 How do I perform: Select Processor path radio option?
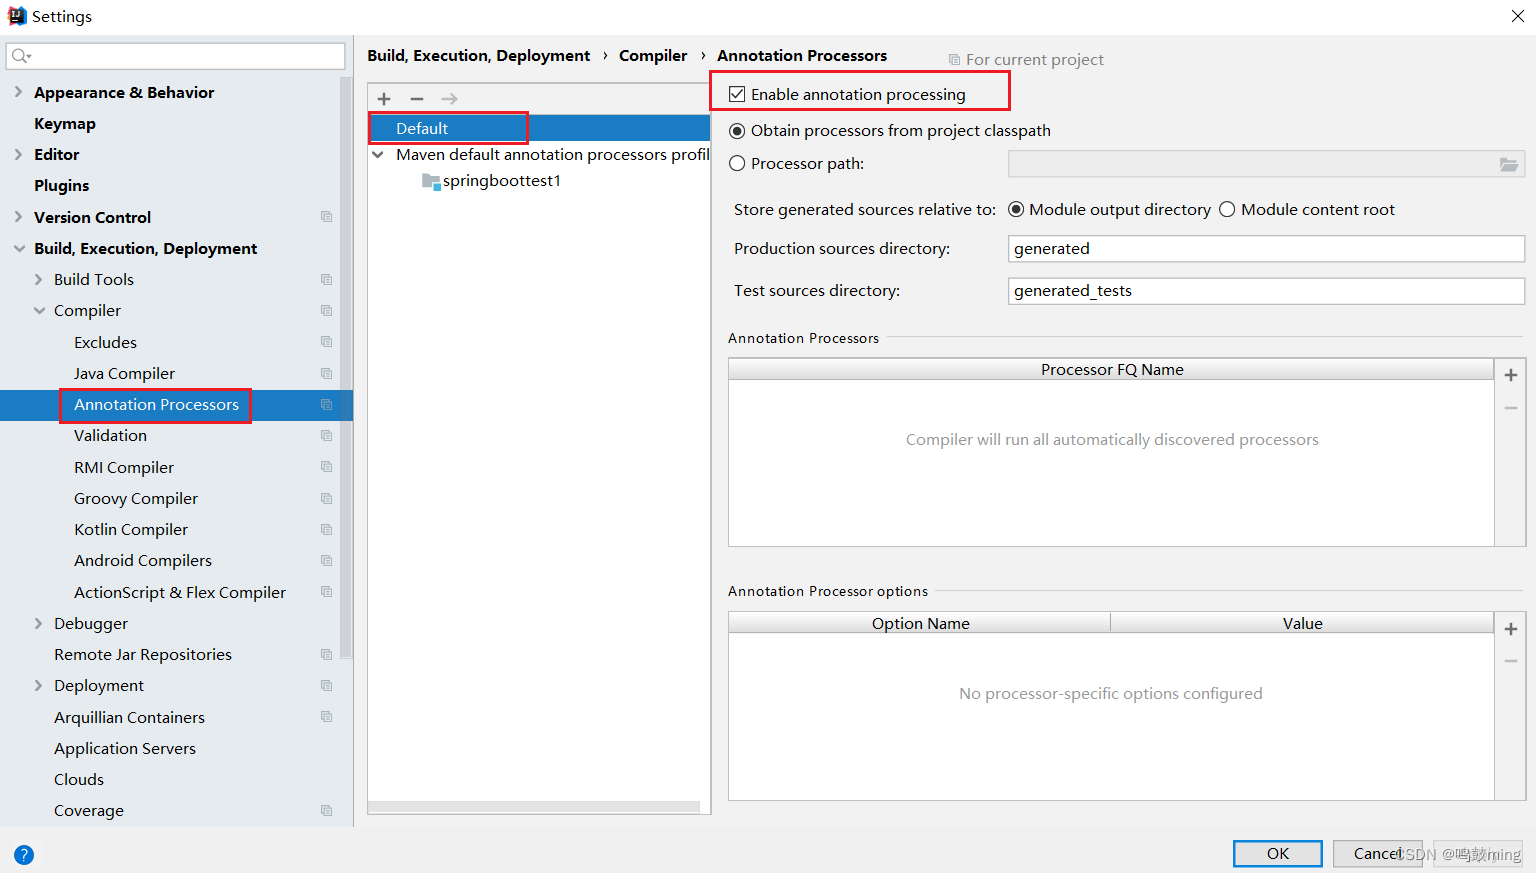click(737, 164)
